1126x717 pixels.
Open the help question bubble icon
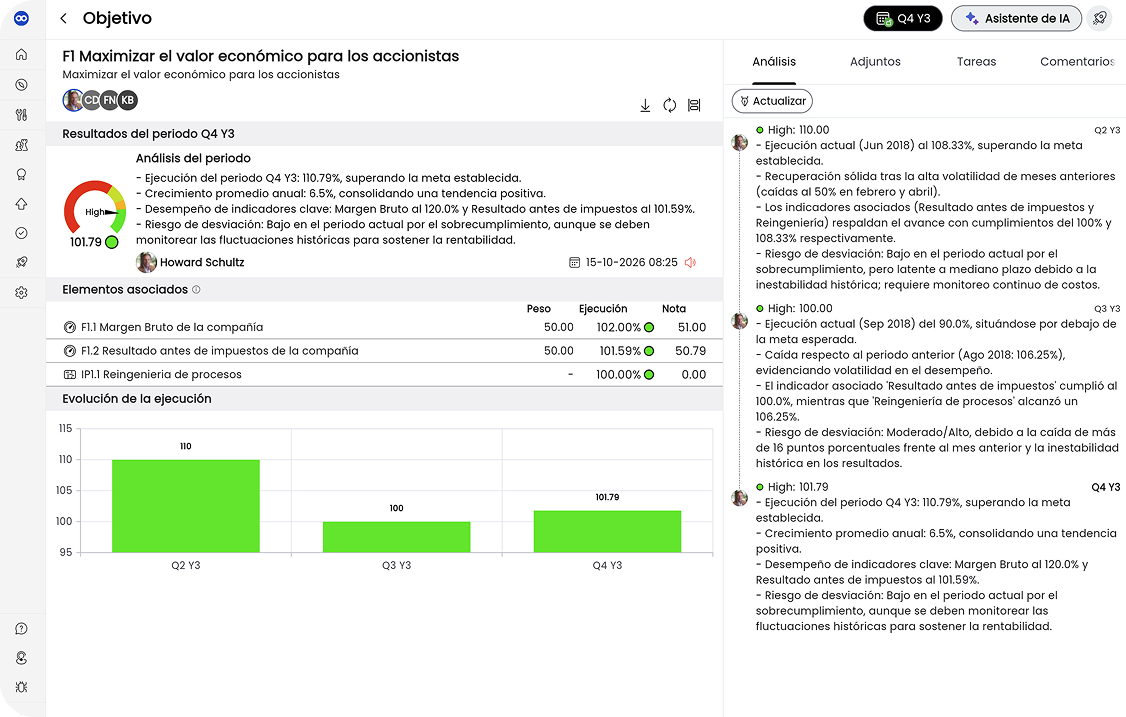22,629
